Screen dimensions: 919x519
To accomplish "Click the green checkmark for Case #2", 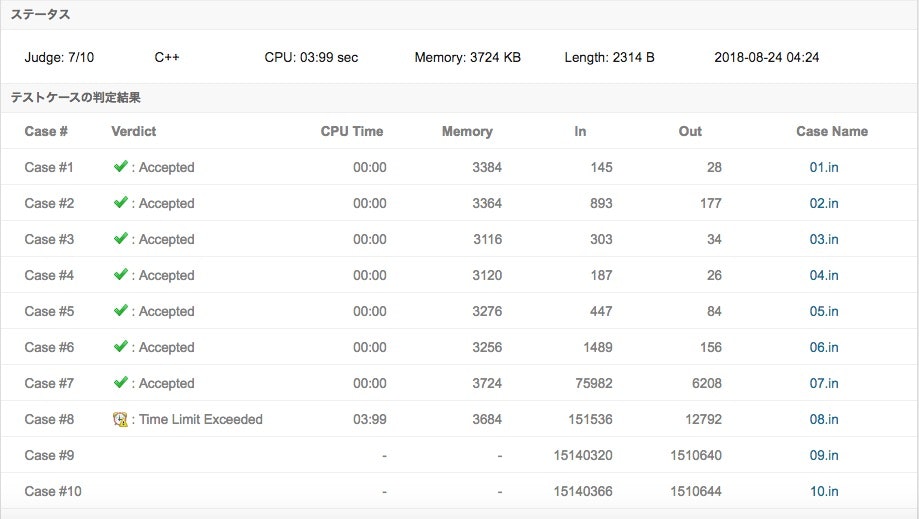I will click(x=120, y=202).
